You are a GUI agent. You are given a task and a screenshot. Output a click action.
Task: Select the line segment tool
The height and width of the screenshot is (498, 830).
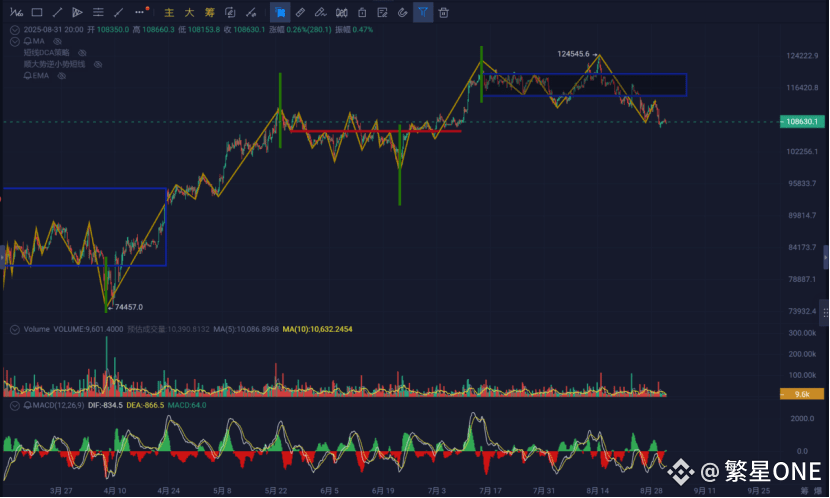point(119,12)
